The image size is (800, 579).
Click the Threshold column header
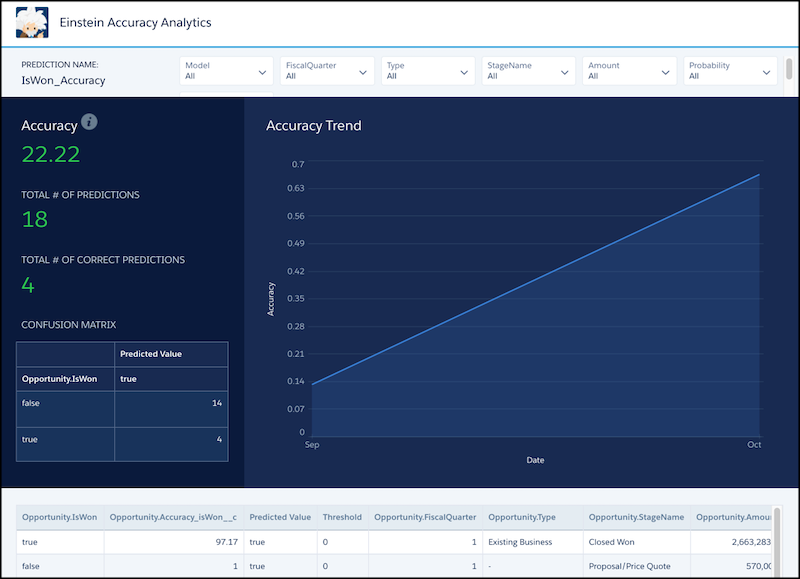pos(342,517)
